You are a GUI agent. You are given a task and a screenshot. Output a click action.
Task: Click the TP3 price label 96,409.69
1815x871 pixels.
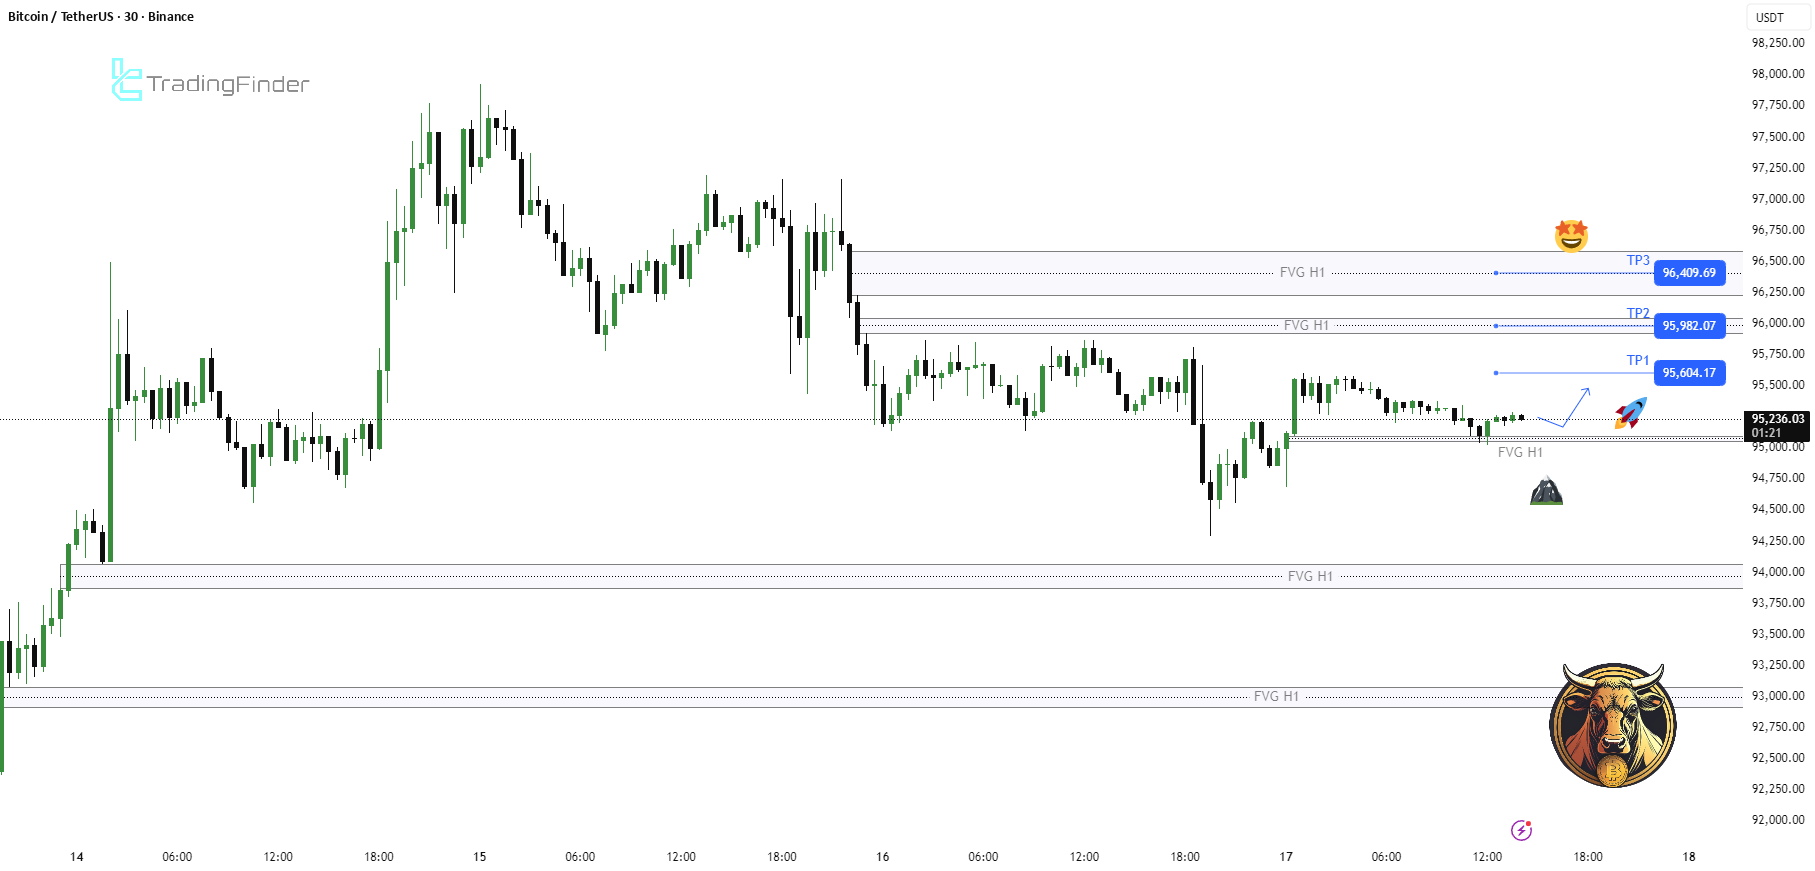click(x=1689, y=273)
